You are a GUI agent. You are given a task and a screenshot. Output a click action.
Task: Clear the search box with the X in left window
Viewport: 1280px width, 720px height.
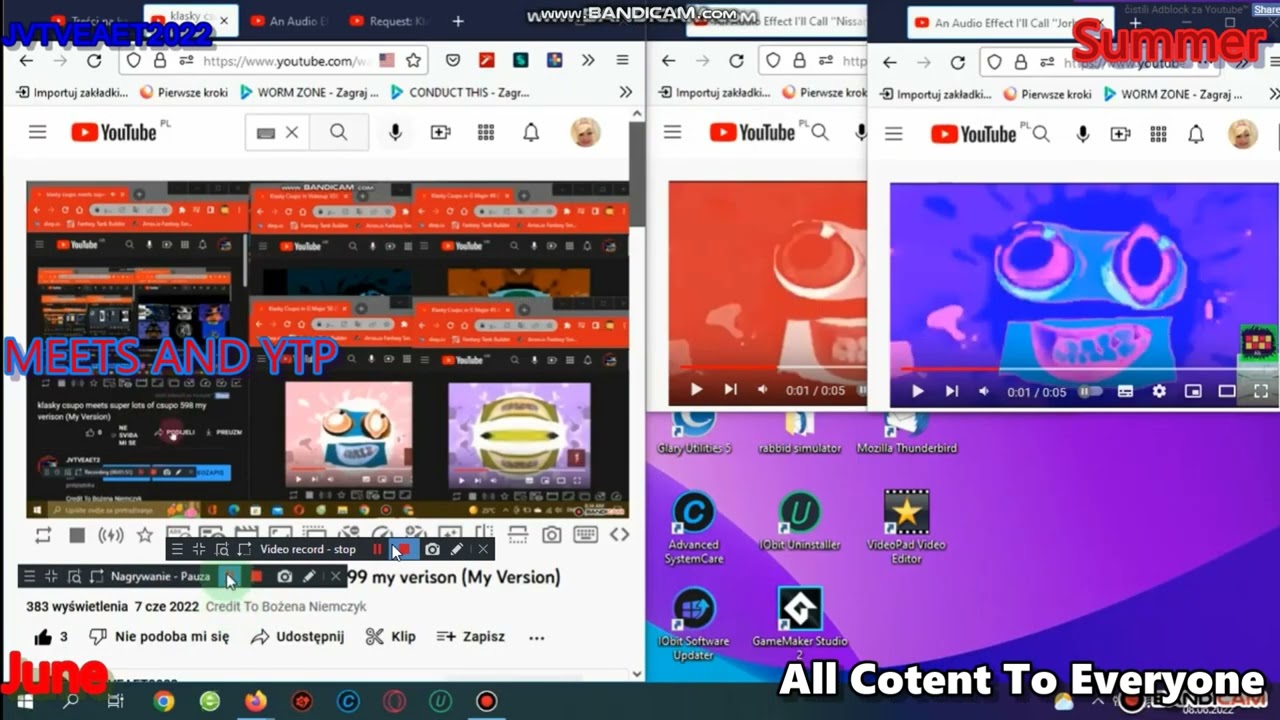(x=291, y=132)
